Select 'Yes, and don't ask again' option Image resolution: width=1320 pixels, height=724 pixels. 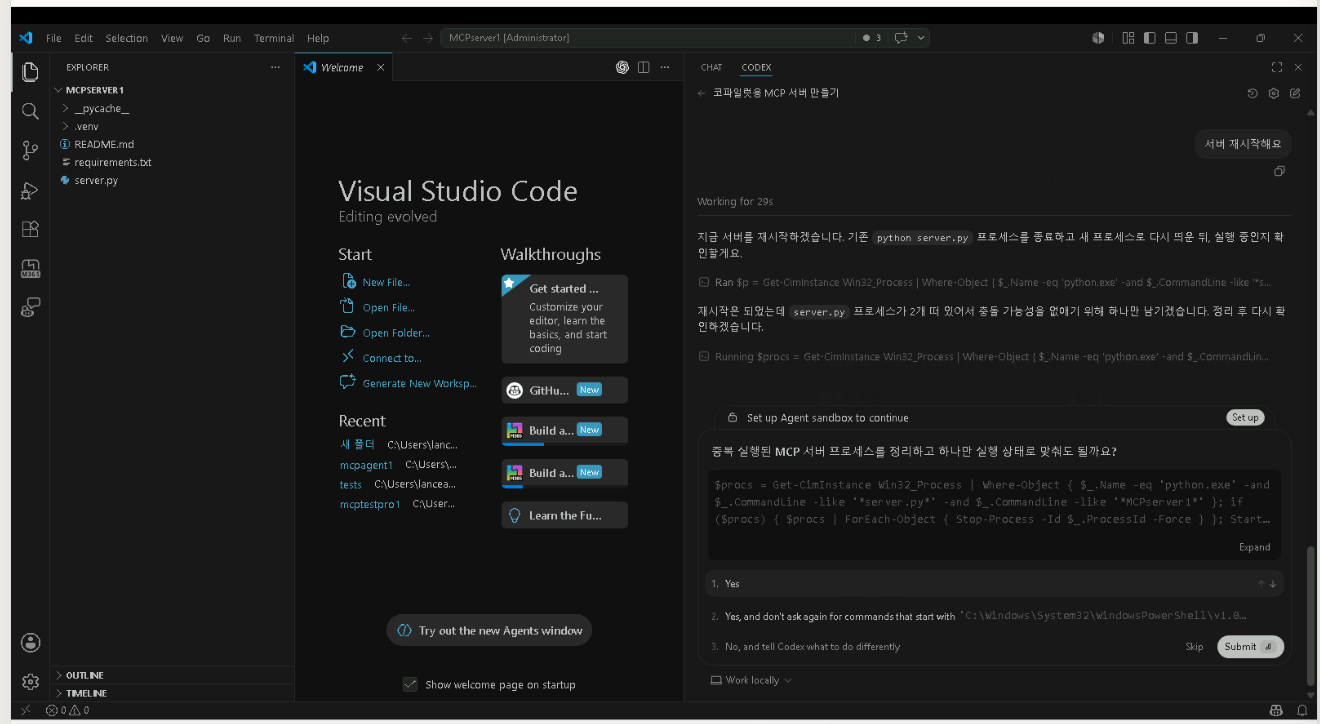[x=995, y=616]
